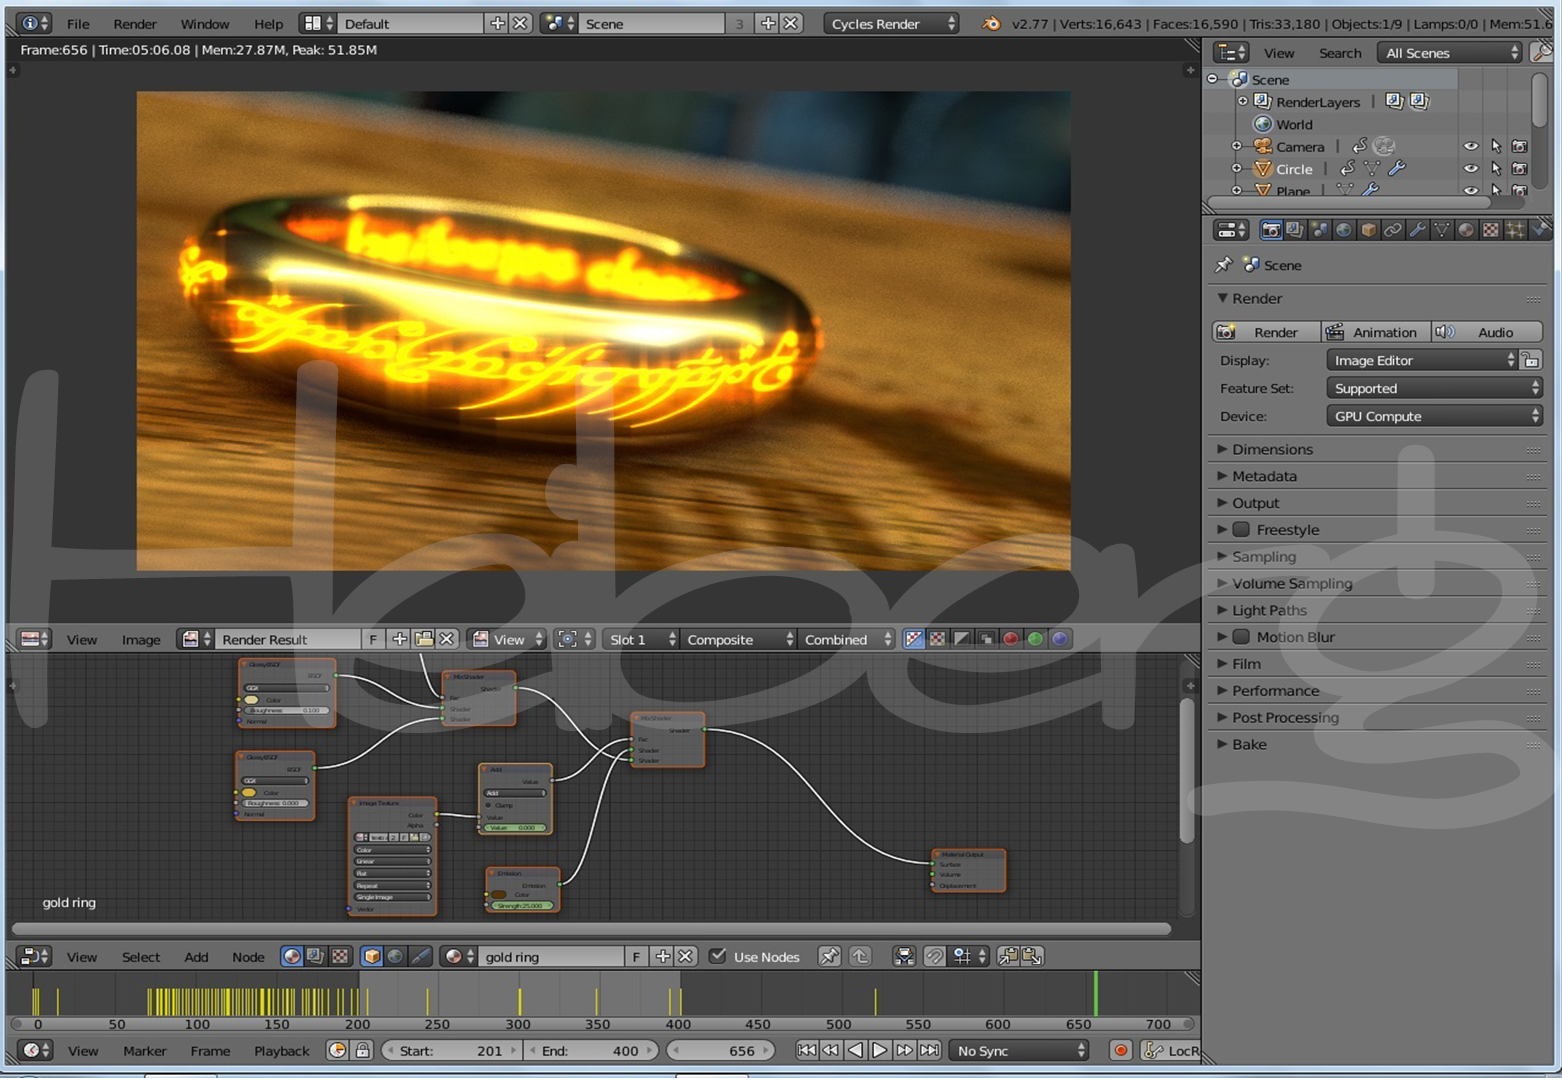Pin the properties editor to Scene
This screenshot has height=1080, width=1562.
coord(1223,265)
